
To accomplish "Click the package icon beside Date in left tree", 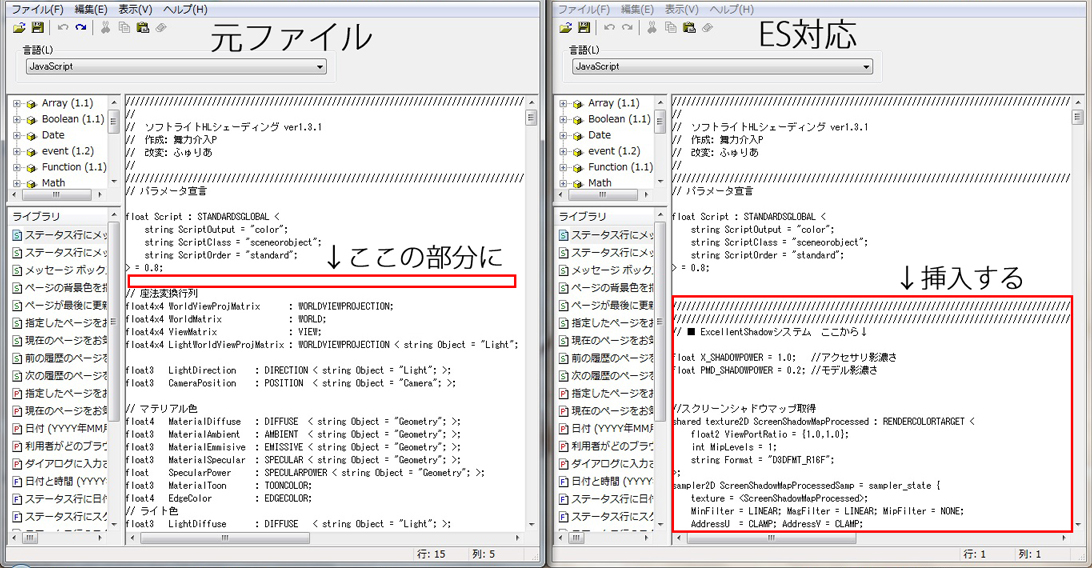I will click(x=31, y=136).
